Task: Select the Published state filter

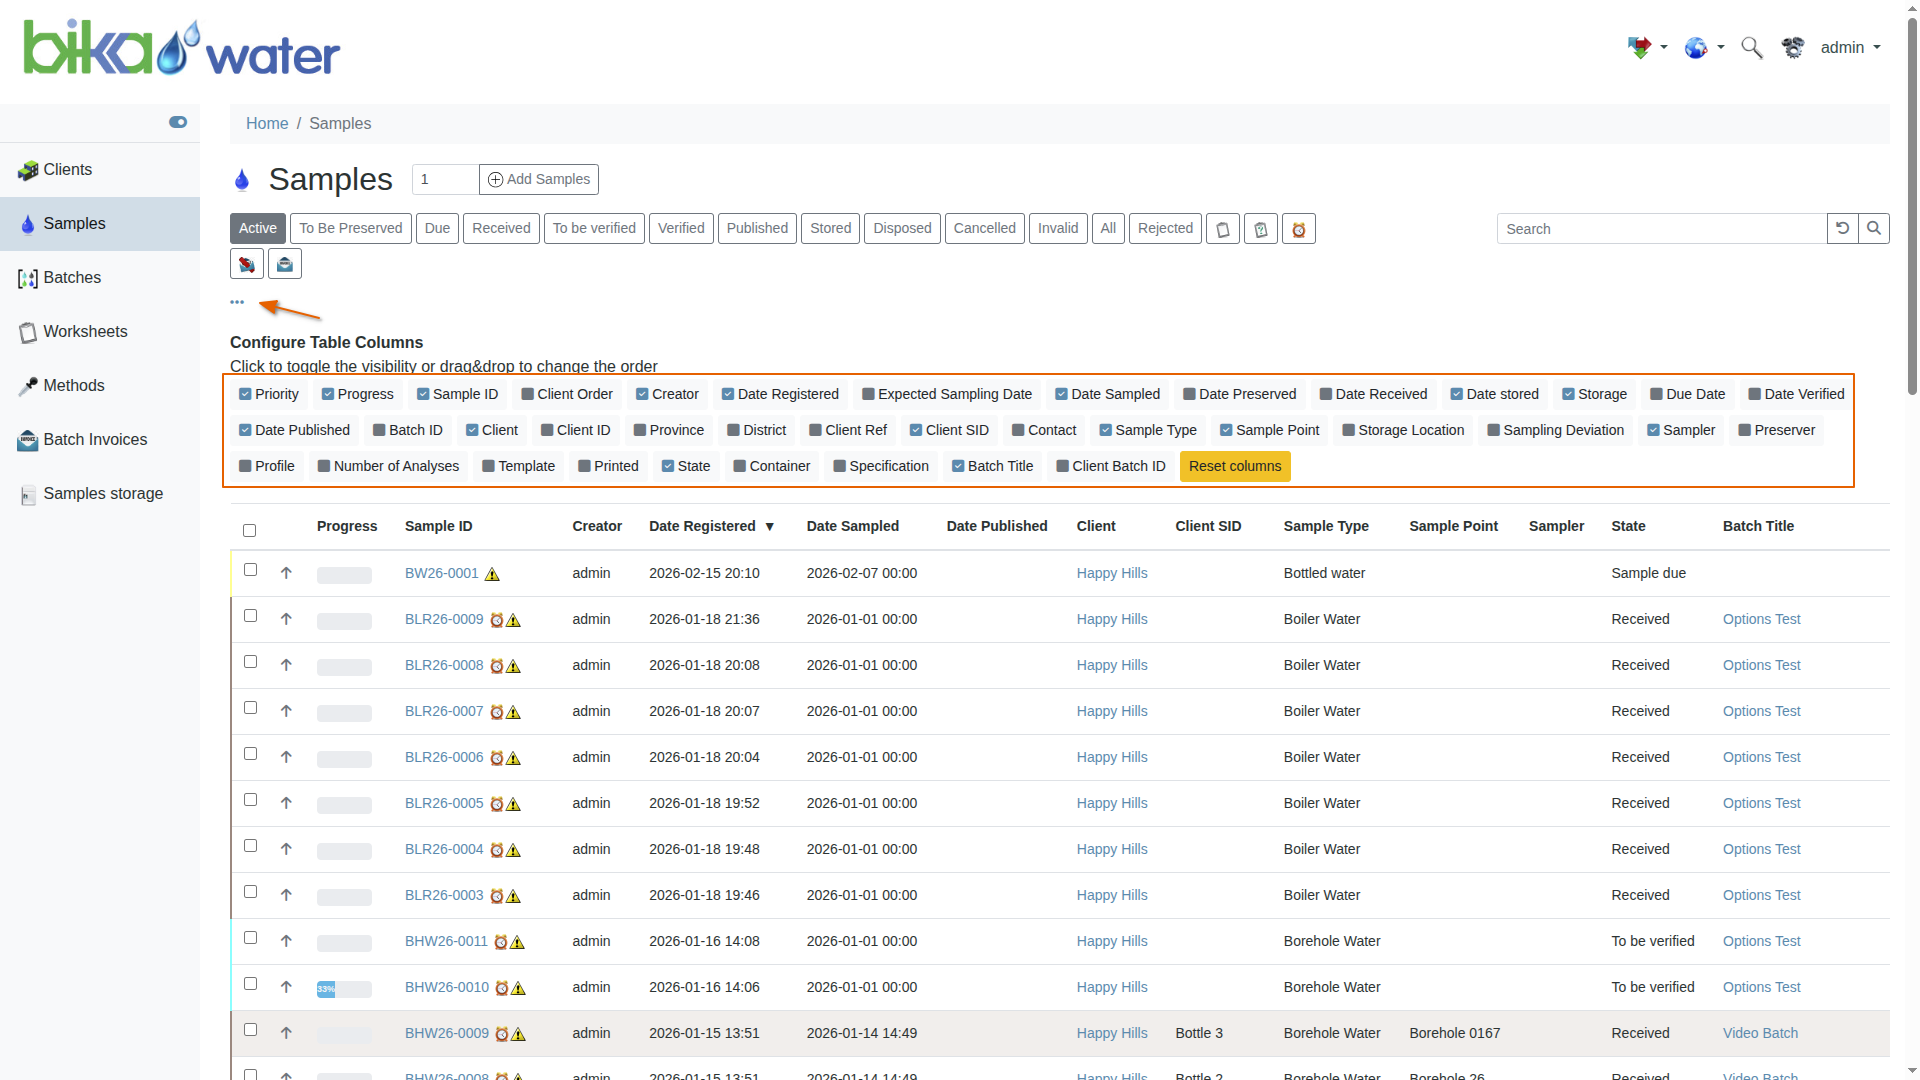Action: tap(756, 229)
